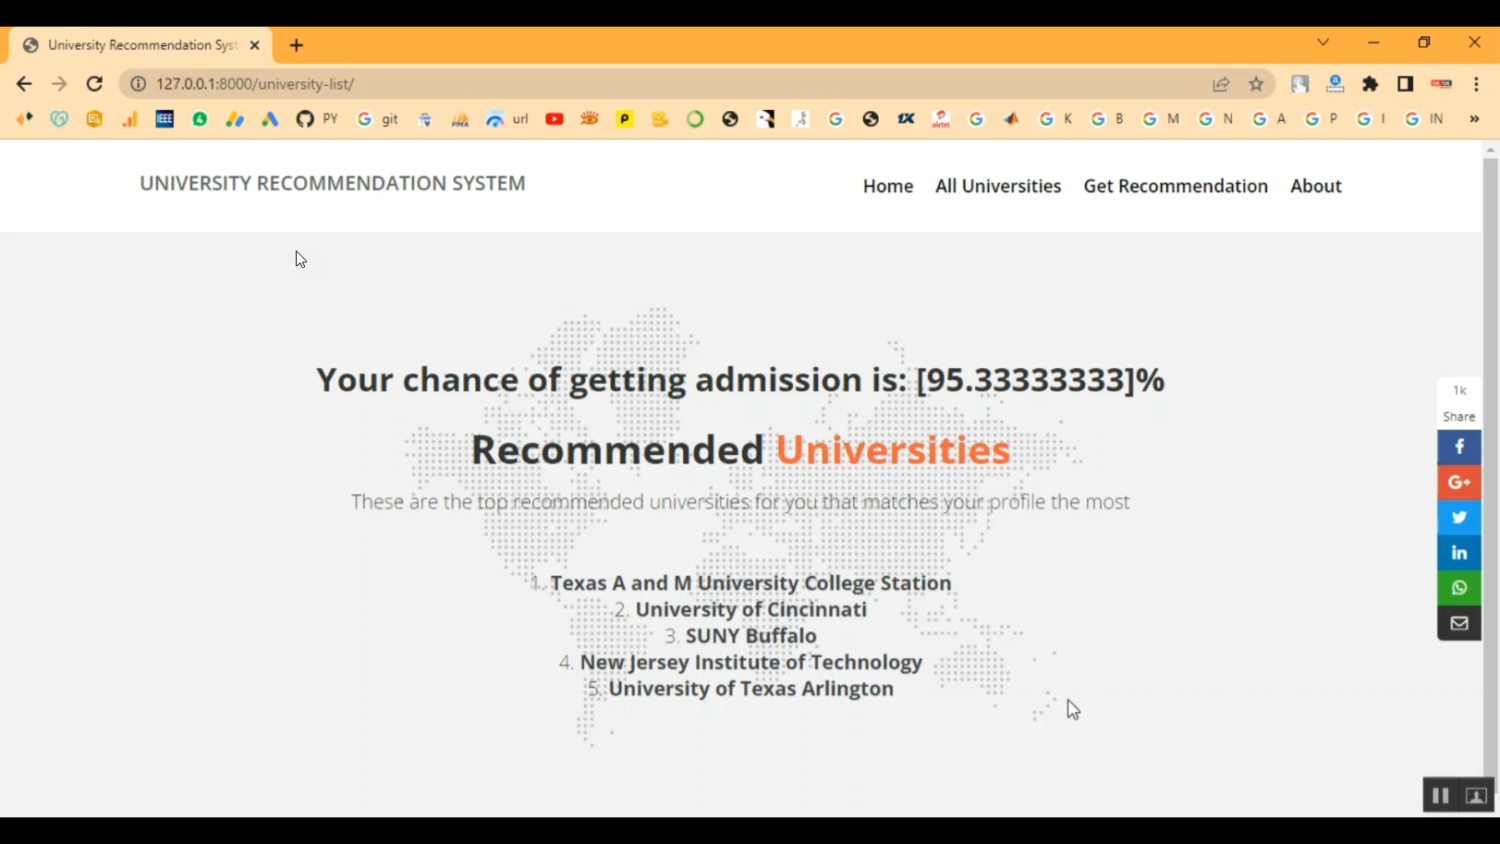
Task: Pause the screen recording
Action: (x=1440, y=796)
